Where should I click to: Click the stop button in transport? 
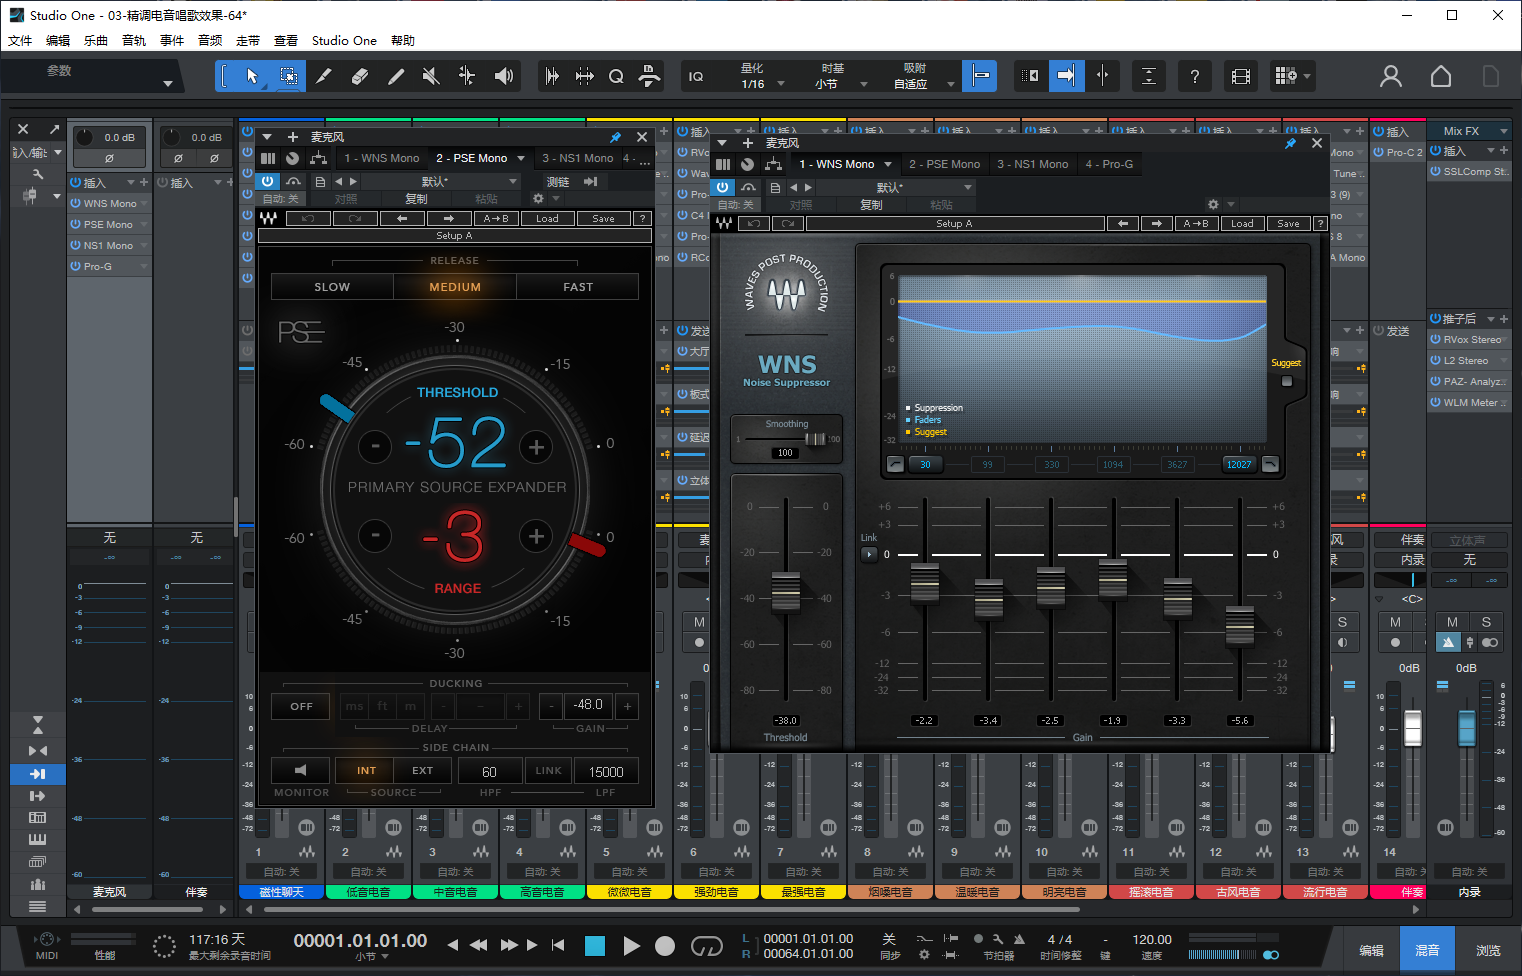595,946
